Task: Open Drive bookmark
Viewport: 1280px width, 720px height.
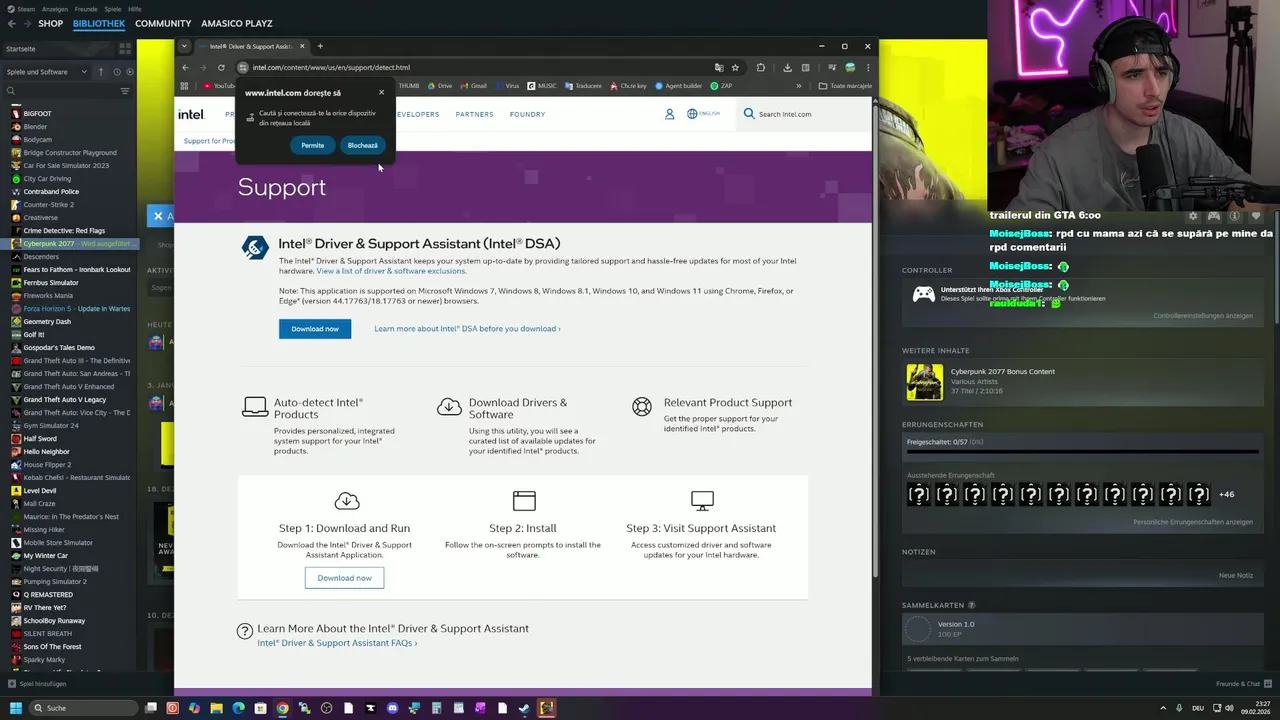Action: [440, 86]
